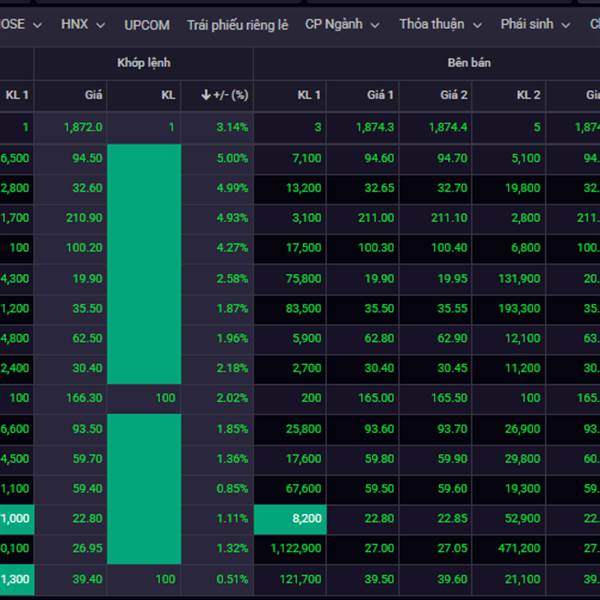600x600 pixels.
Task: Click the KL 2 column header
Action: tap(528, 95)
